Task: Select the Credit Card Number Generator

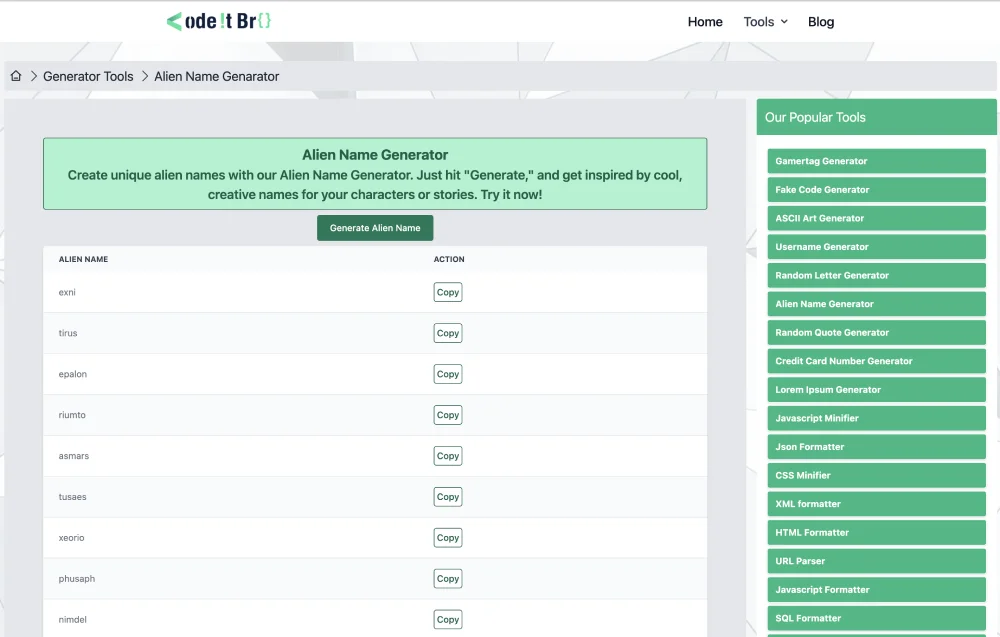Action: [x=876, y=361]
